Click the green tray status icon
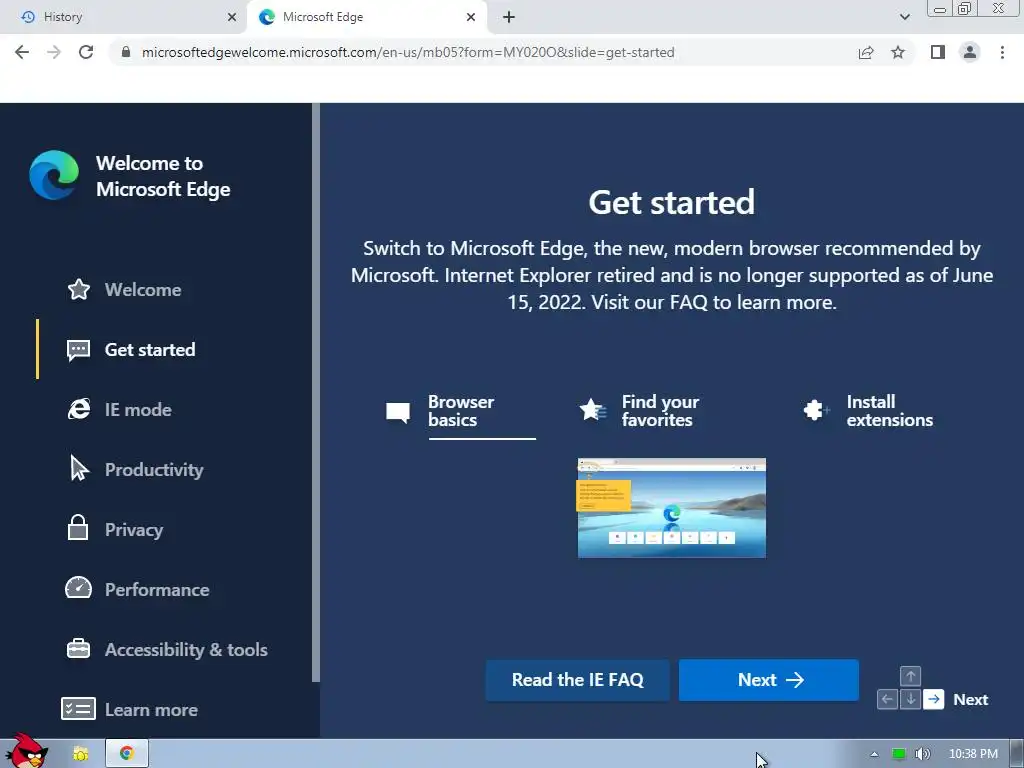 point(899,754)
